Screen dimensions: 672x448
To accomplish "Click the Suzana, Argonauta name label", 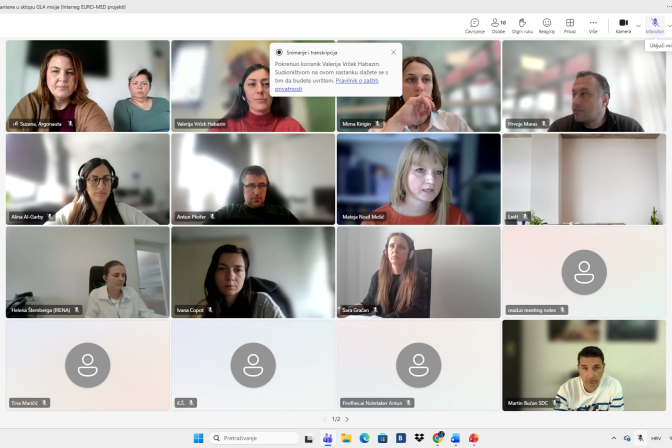I will click(x=41, y=124).
